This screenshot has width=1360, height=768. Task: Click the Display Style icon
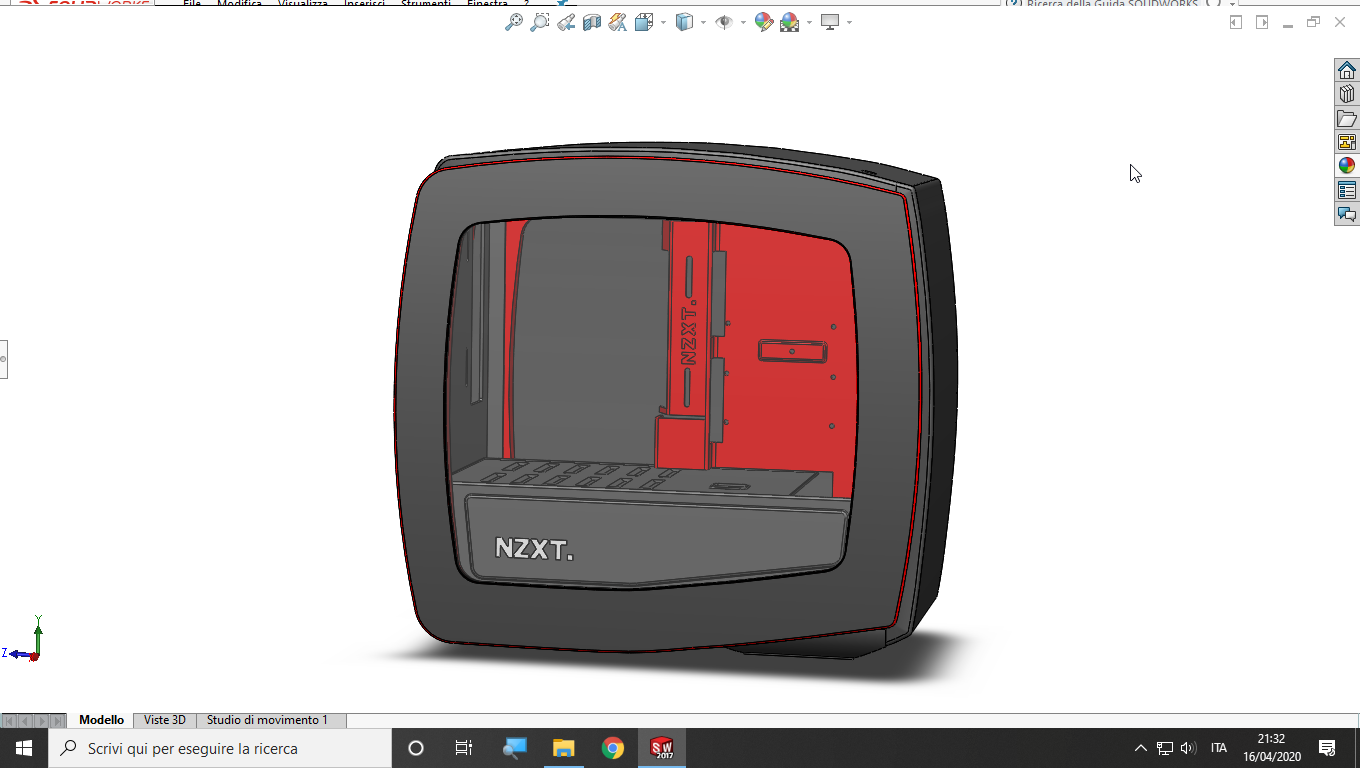(684, 22)
